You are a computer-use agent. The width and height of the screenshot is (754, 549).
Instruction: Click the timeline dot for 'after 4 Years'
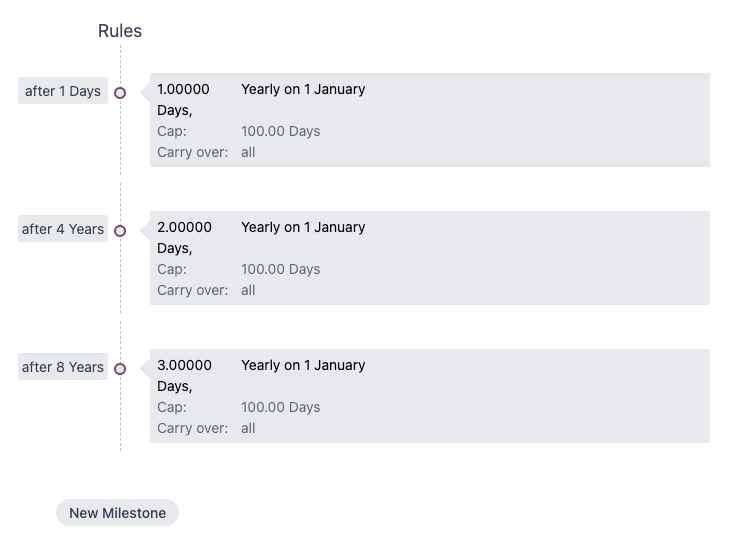click(120, 231)
